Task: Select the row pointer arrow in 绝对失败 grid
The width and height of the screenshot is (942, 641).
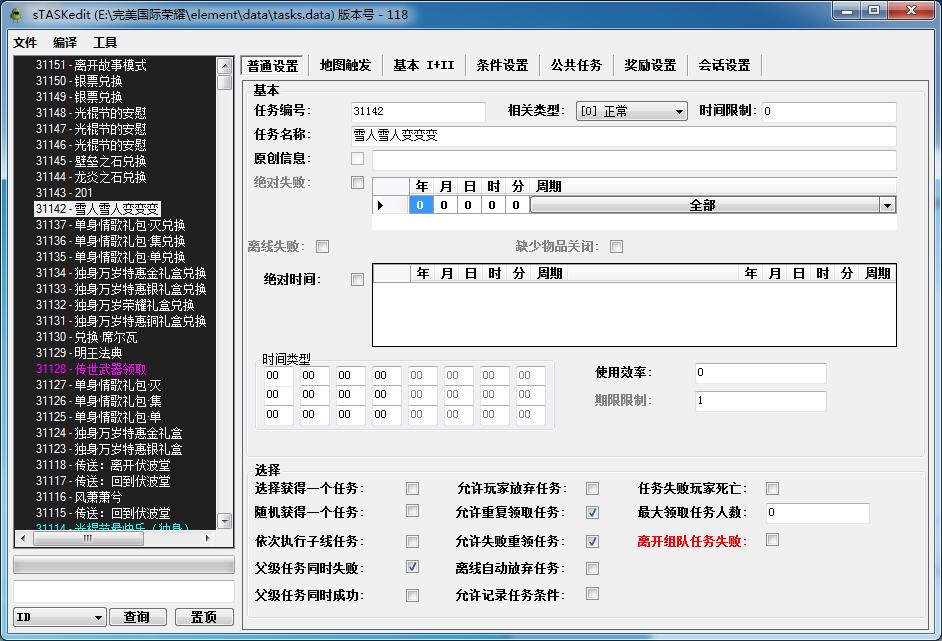Action: (380, 205)
